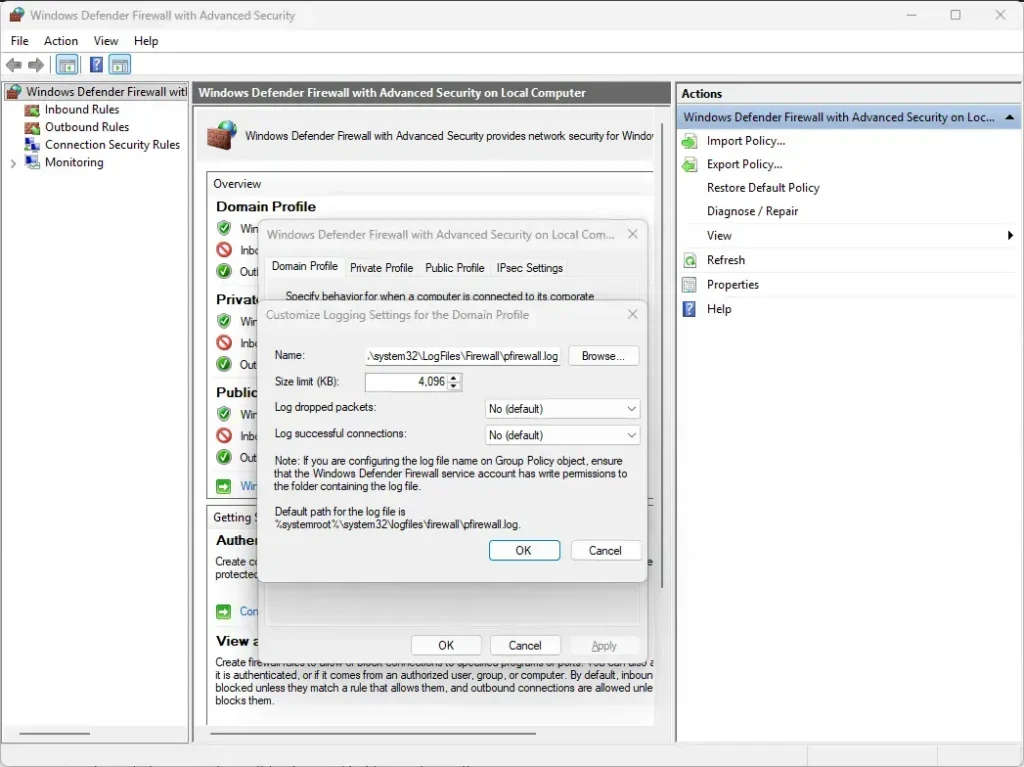Click the blue Help toolbar icon
This screenshot has height=767, width=1024.
96,65
